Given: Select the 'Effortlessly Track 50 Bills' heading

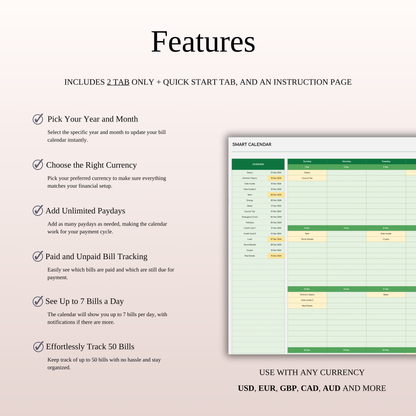Looking at the screenshot, I should (x=90, y=347).
